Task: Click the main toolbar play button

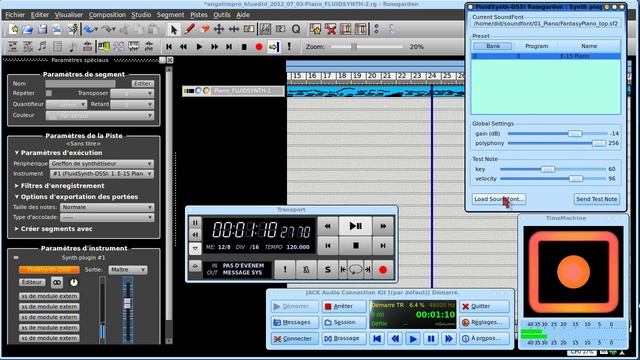Action: [x=199, y=47]
